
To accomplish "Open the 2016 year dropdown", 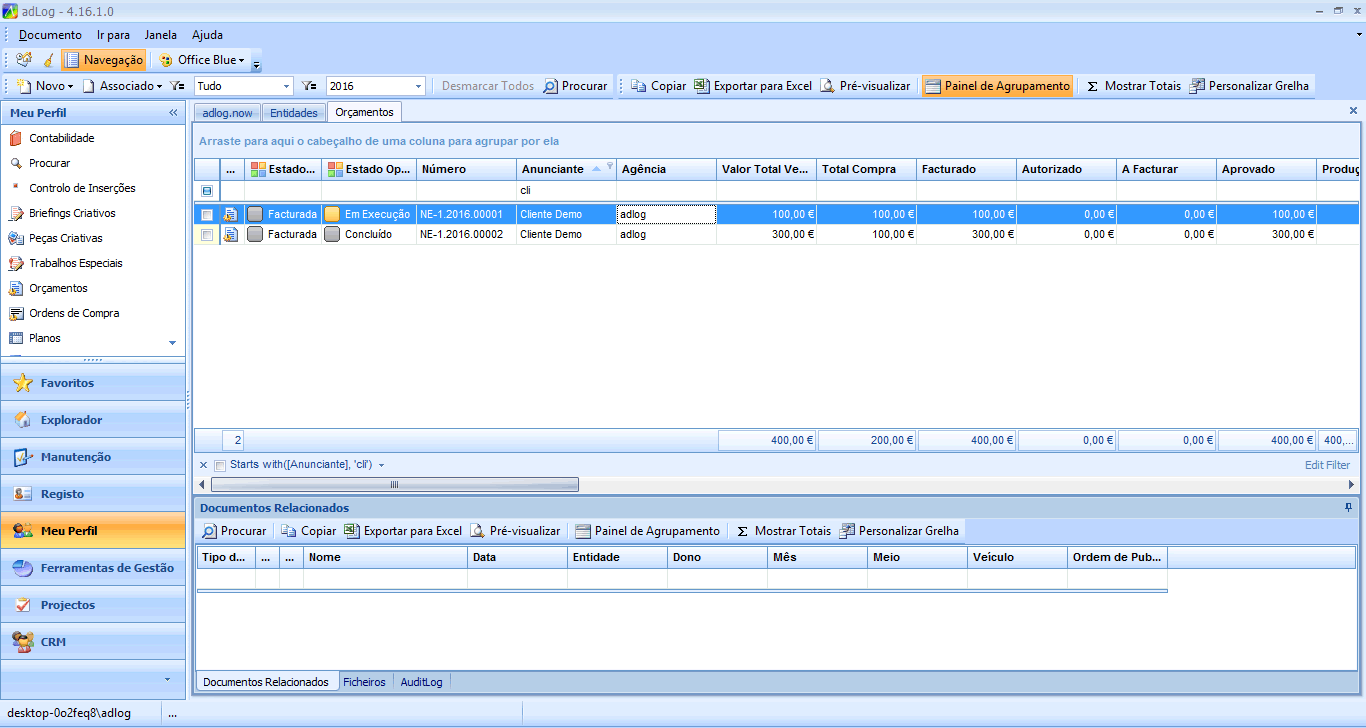I will pos(418,86).
